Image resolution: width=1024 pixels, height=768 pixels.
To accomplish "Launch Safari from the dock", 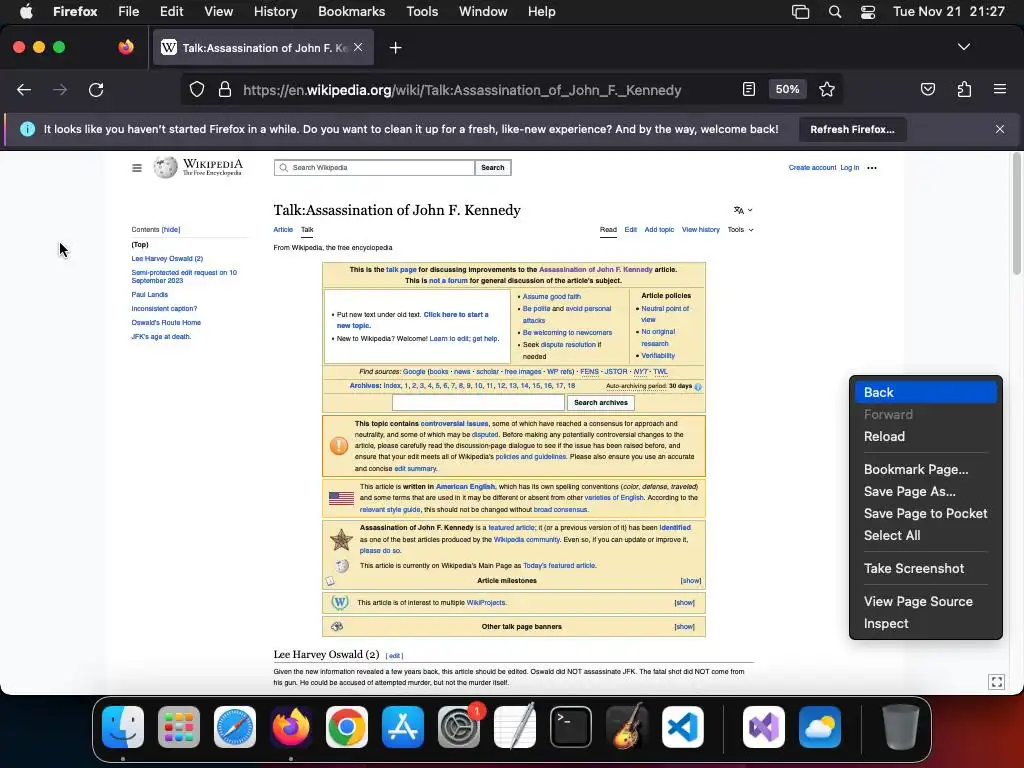I will tap(235, 727).
